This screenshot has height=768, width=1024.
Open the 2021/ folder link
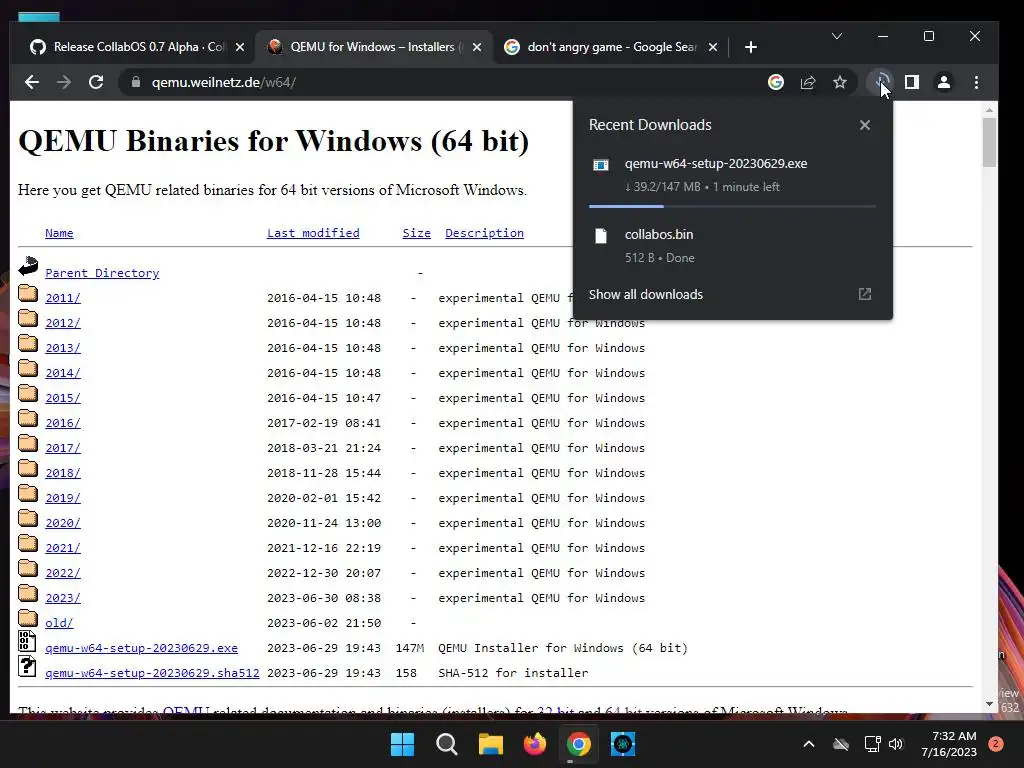point(63,548)
